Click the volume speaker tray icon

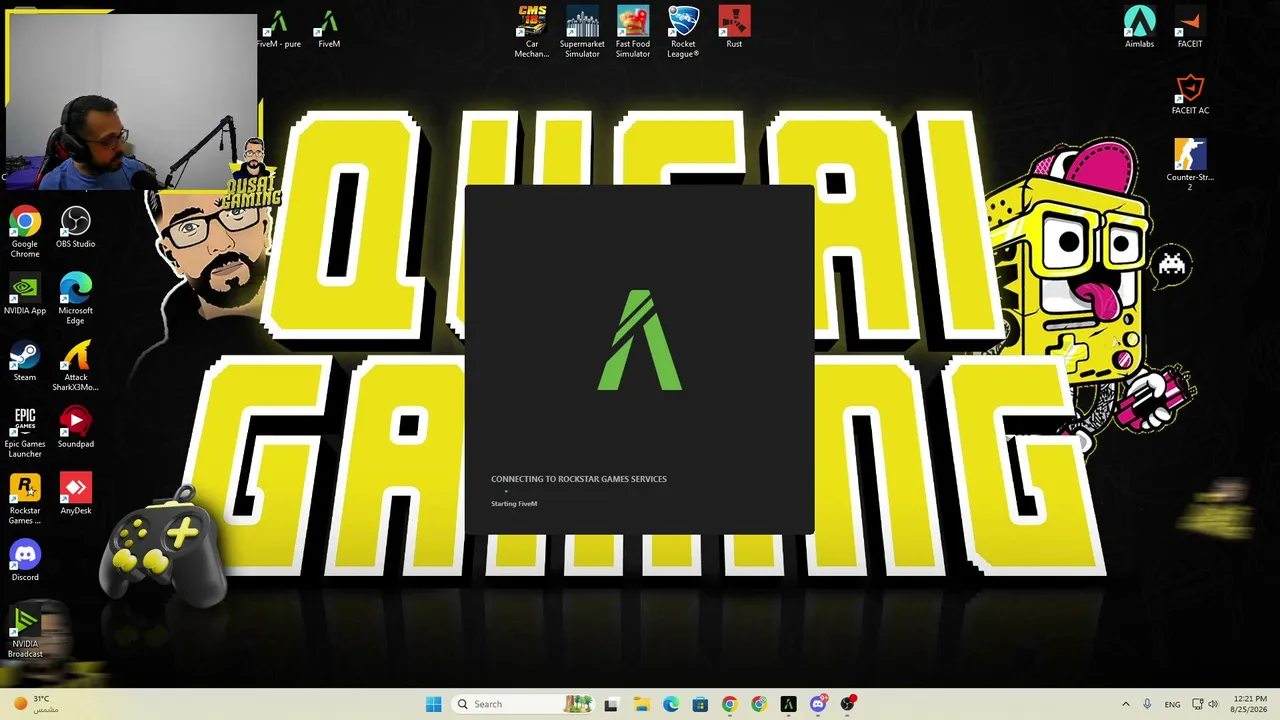1213,704
